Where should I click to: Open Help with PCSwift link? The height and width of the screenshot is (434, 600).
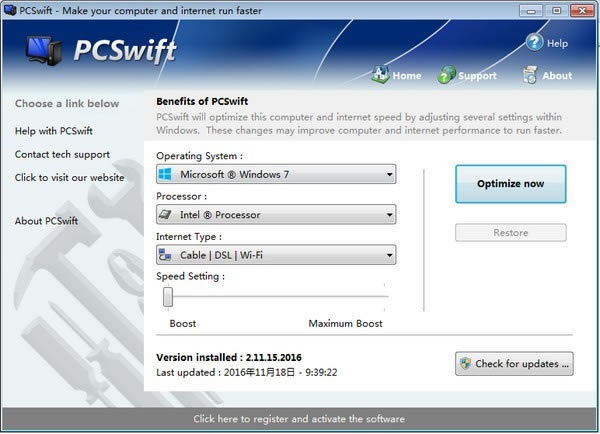[x=54, y=131]
